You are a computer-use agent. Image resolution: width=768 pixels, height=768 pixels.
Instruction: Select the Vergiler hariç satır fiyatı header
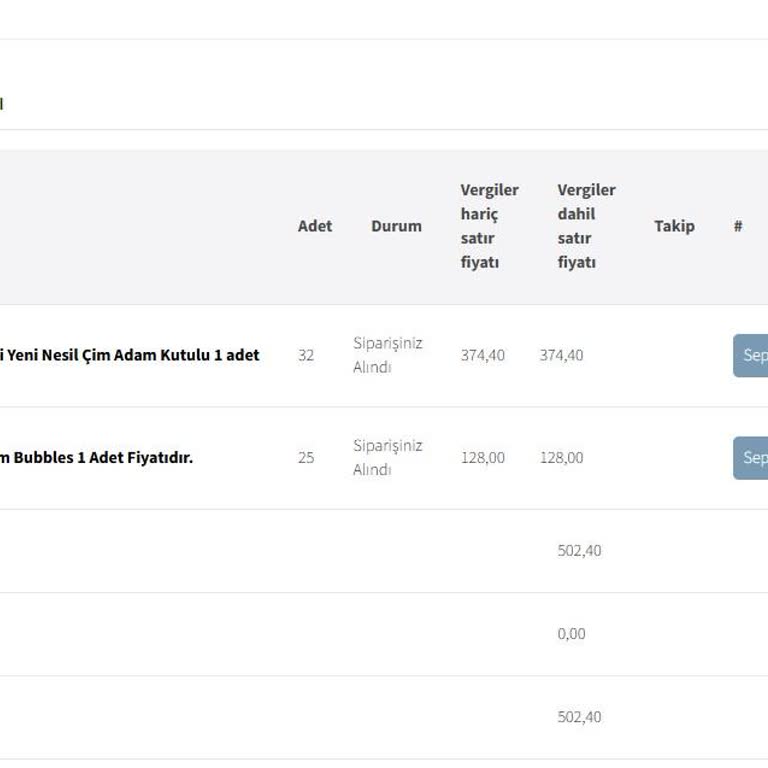(489, 226)
